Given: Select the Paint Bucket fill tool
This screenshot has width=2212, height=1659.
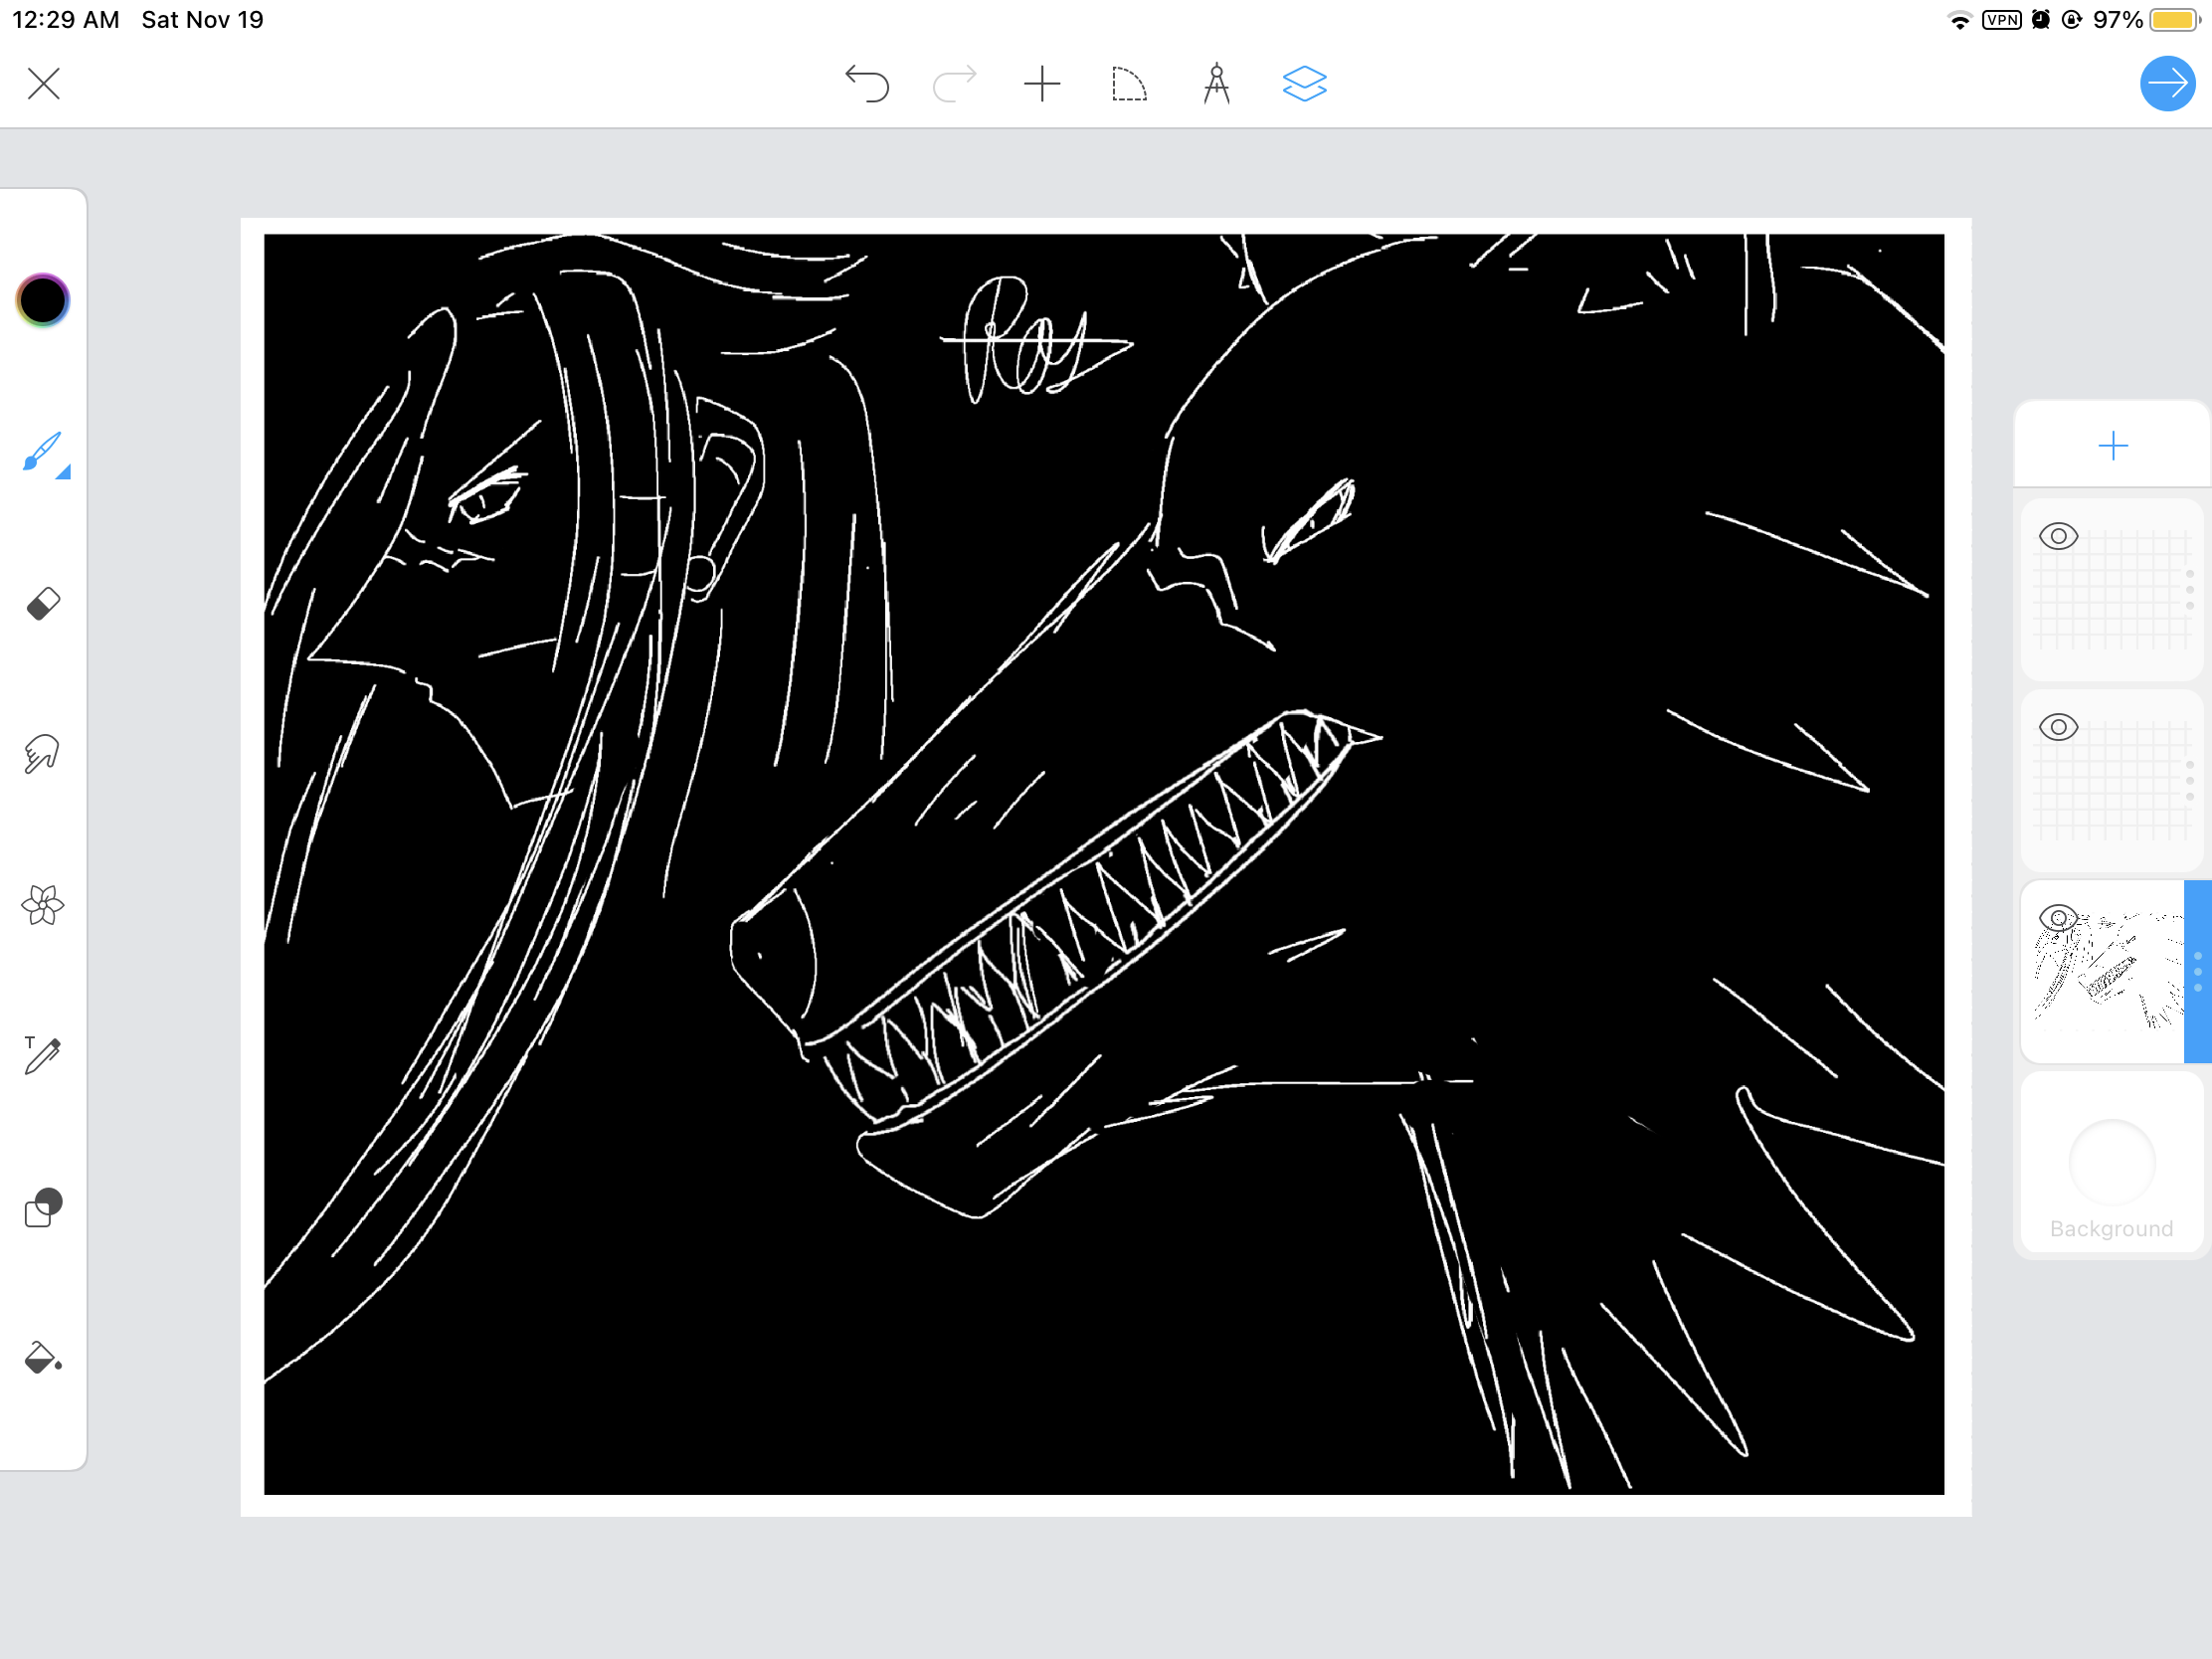Looking at the screenshot, I should point(42,1358).
